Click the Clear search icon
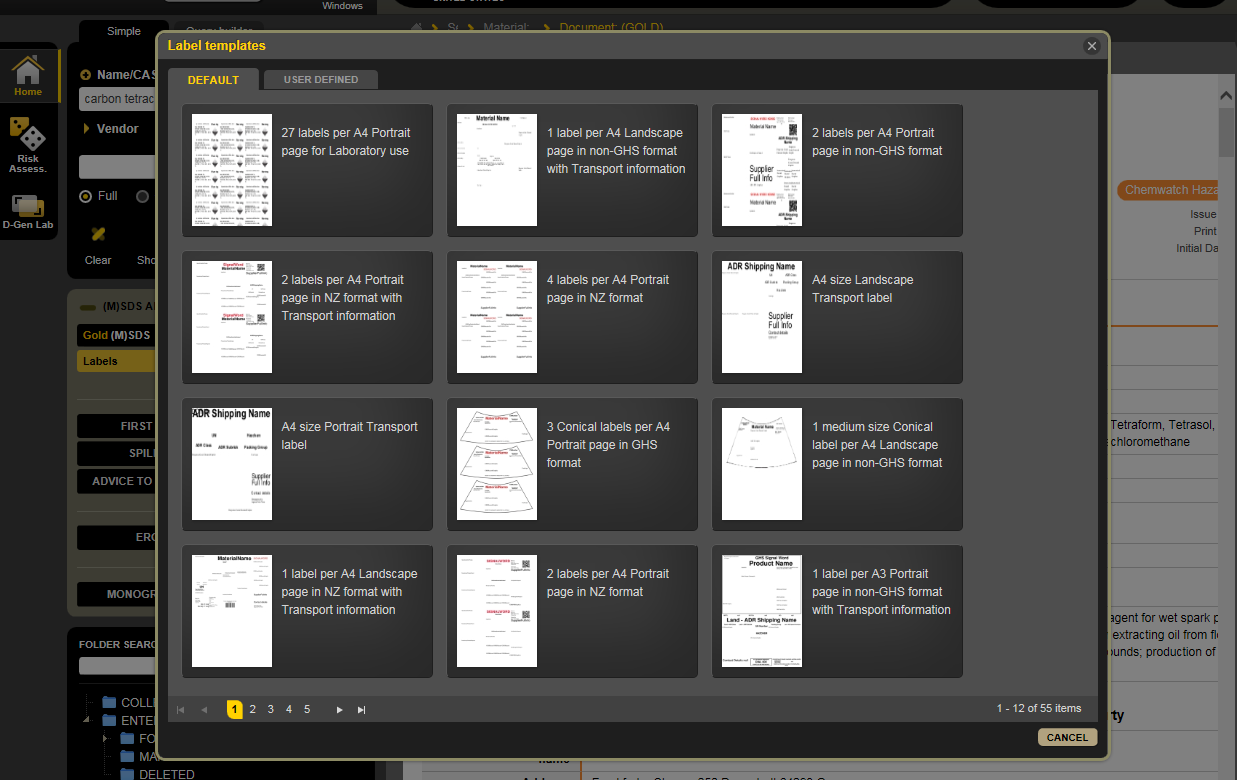The width and height of the screenshot is (1237, 780). [x=98, y=234]
